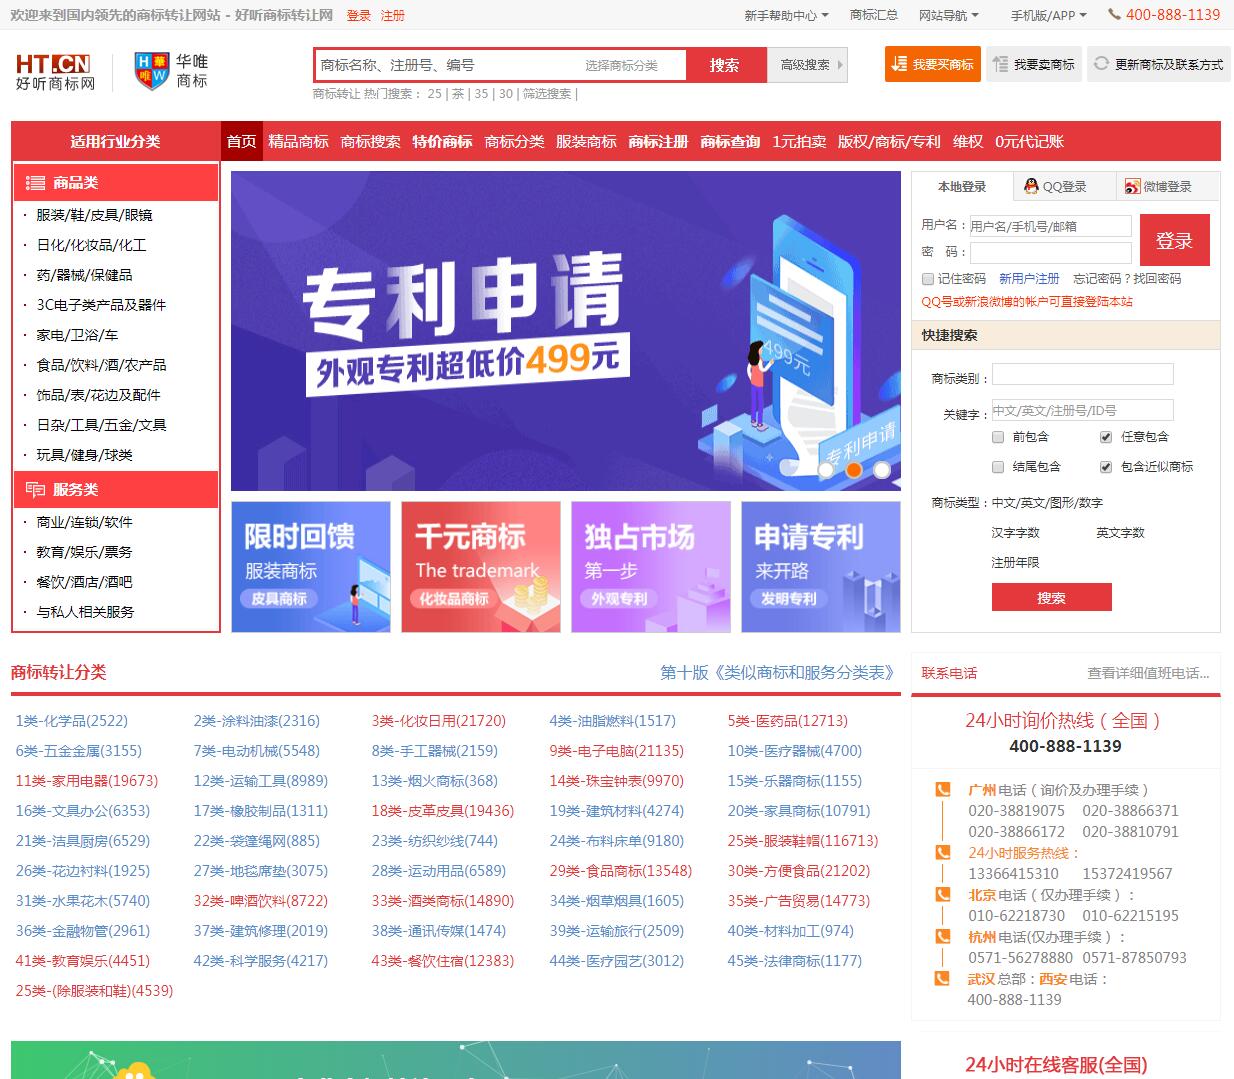This screenshot has height=1079, width=1234.
Task: Select 服装/鞋/皮具/眼镜 category
Action: 94,215
